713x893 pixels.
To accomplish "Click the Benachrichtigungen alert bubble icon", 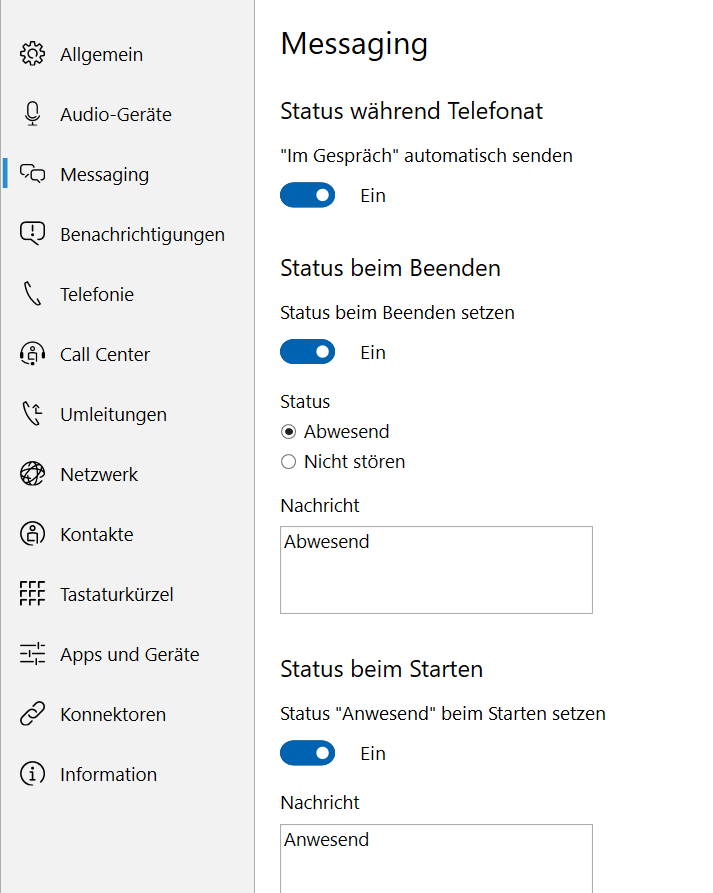I will [32, 234].
